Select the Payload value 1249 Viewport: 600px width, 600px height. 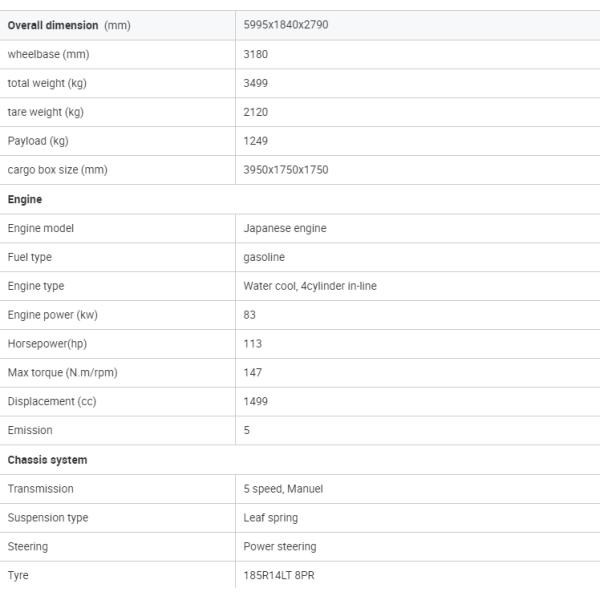click(x=256, y=141)
